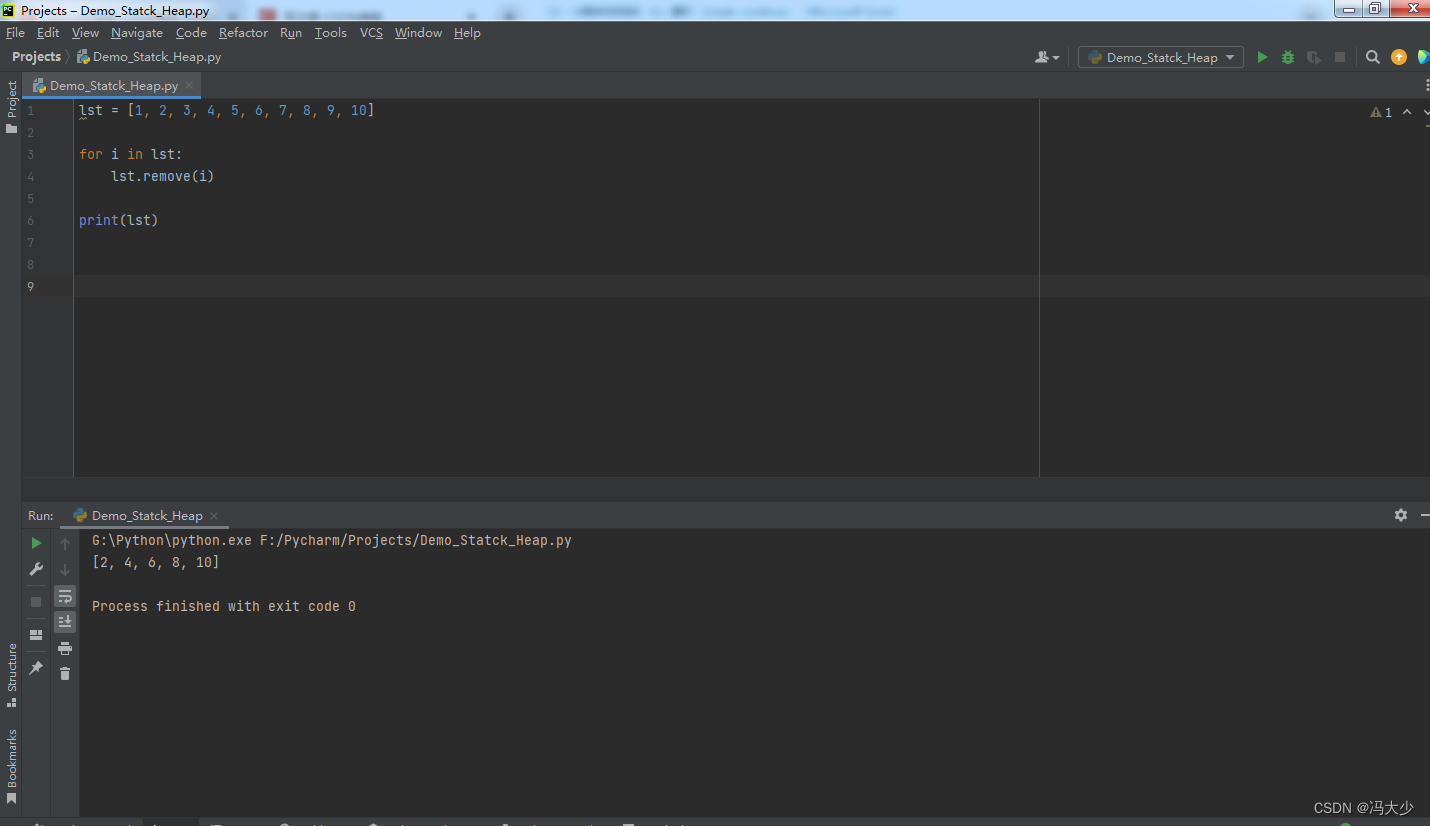Toggle Scroll to End in Run console
Screen dimensions: 1430x826
click(x=65, y=622)
